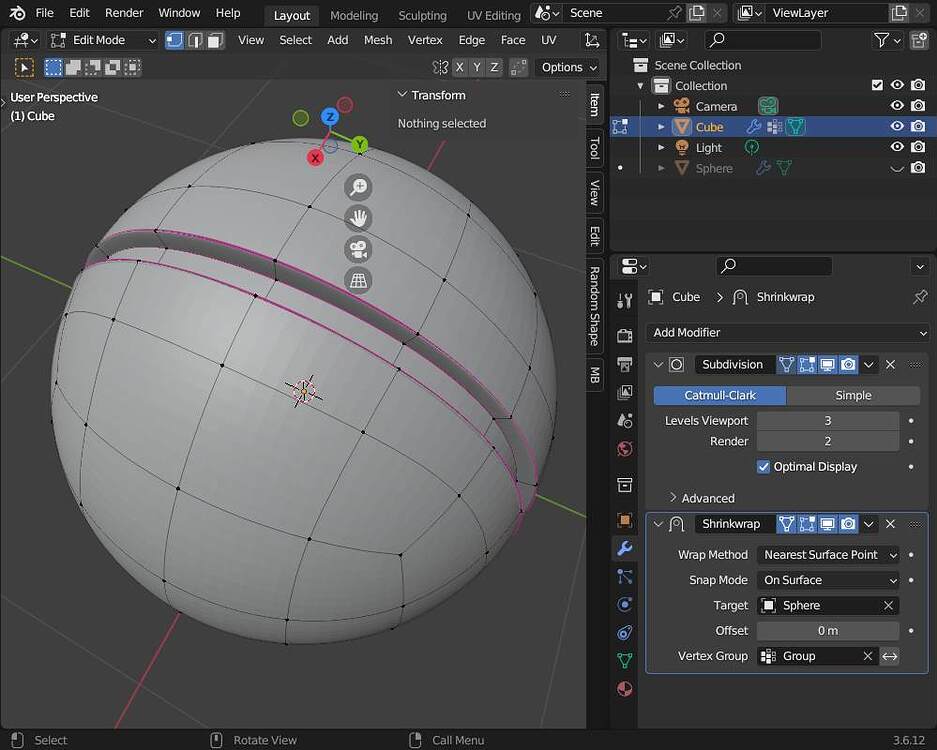Viewport: 937px width, 750px height.
Task: Open Object properties orange square icon
Action: coord(624,520)
